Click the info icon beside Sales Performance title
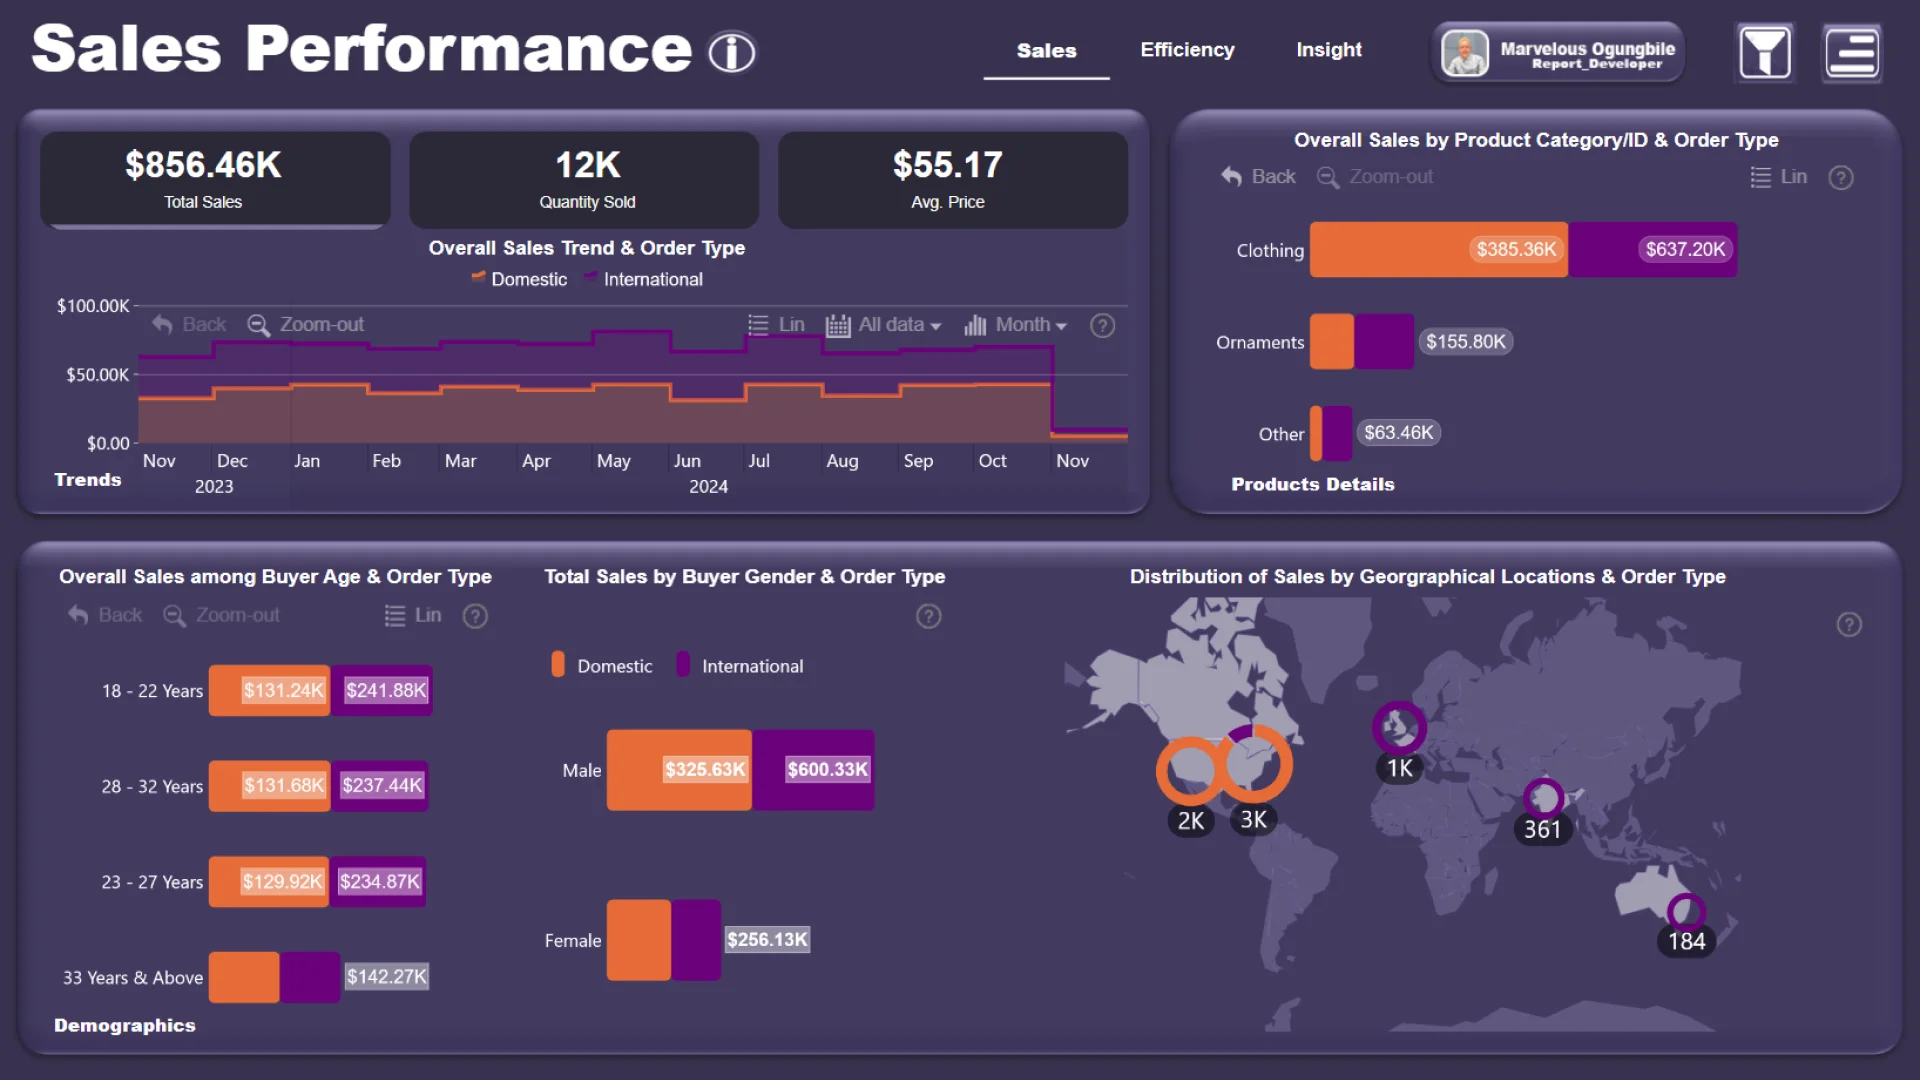 coord(732,53)
